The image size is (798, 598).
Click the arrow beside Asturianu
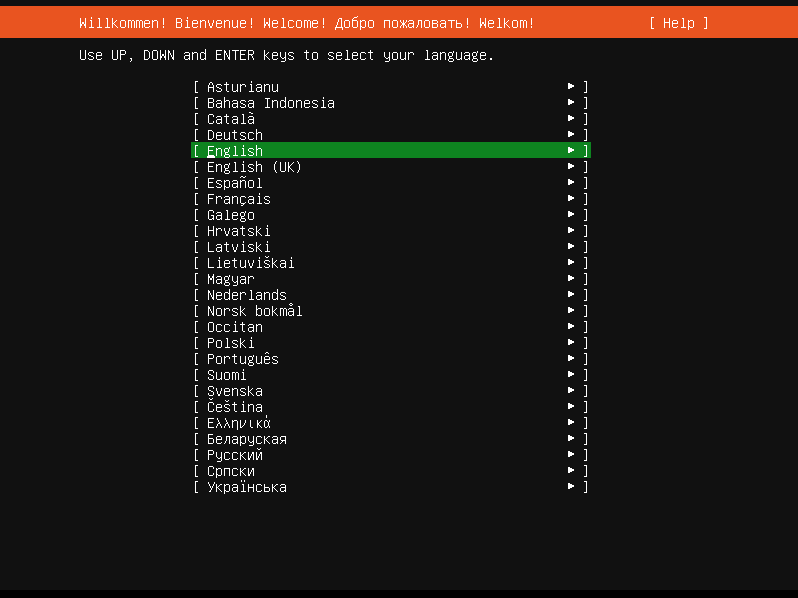pos(571,87)
